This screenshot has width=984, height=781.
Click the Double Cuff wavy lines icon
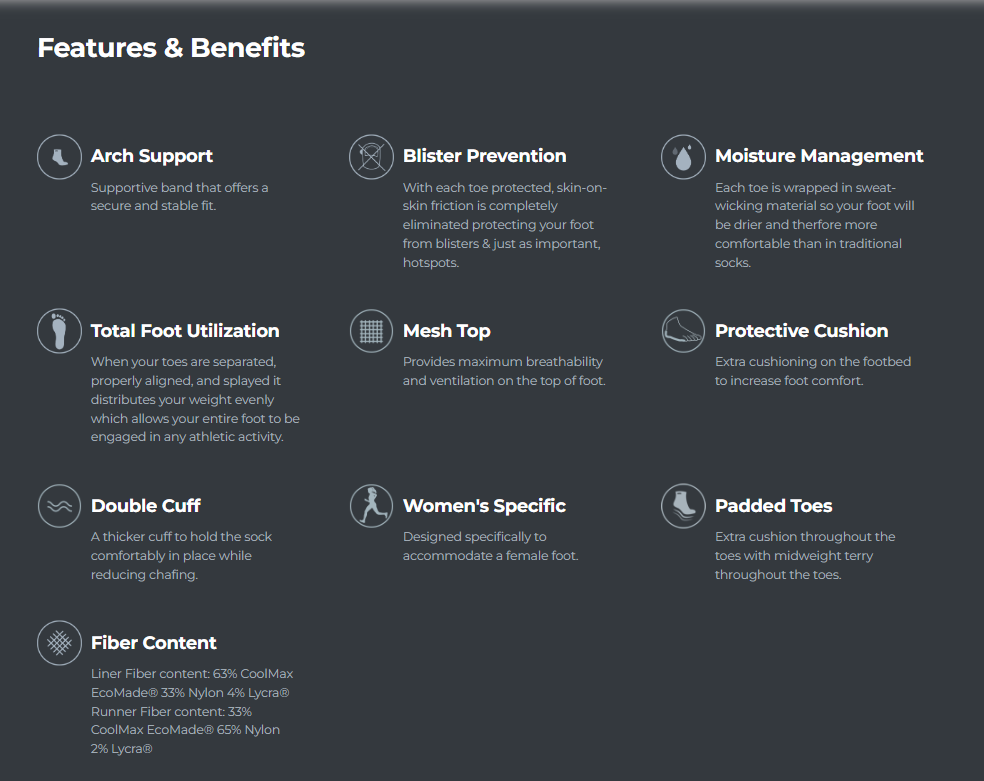click(x=59, y=506)
